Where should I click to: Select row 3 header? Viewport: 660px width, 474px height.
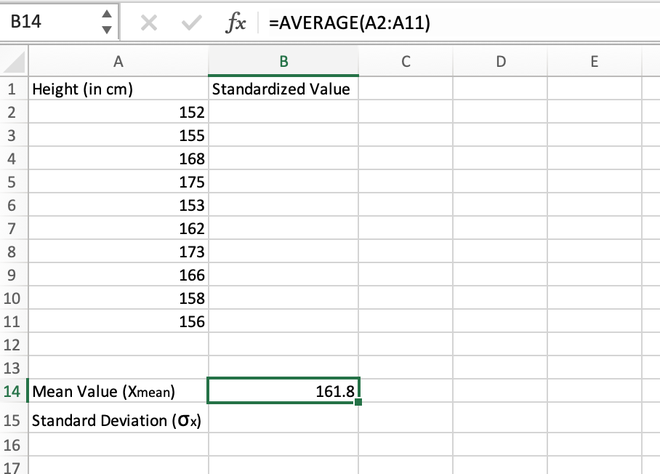[12, 135]
